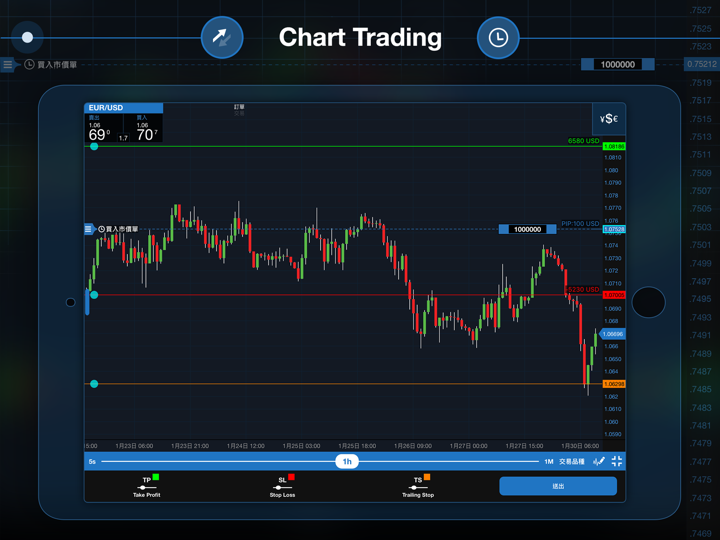Open the order line hamburger menu icon
The width and height of the screenshot is (720, 540).
[x=89, y=229]
